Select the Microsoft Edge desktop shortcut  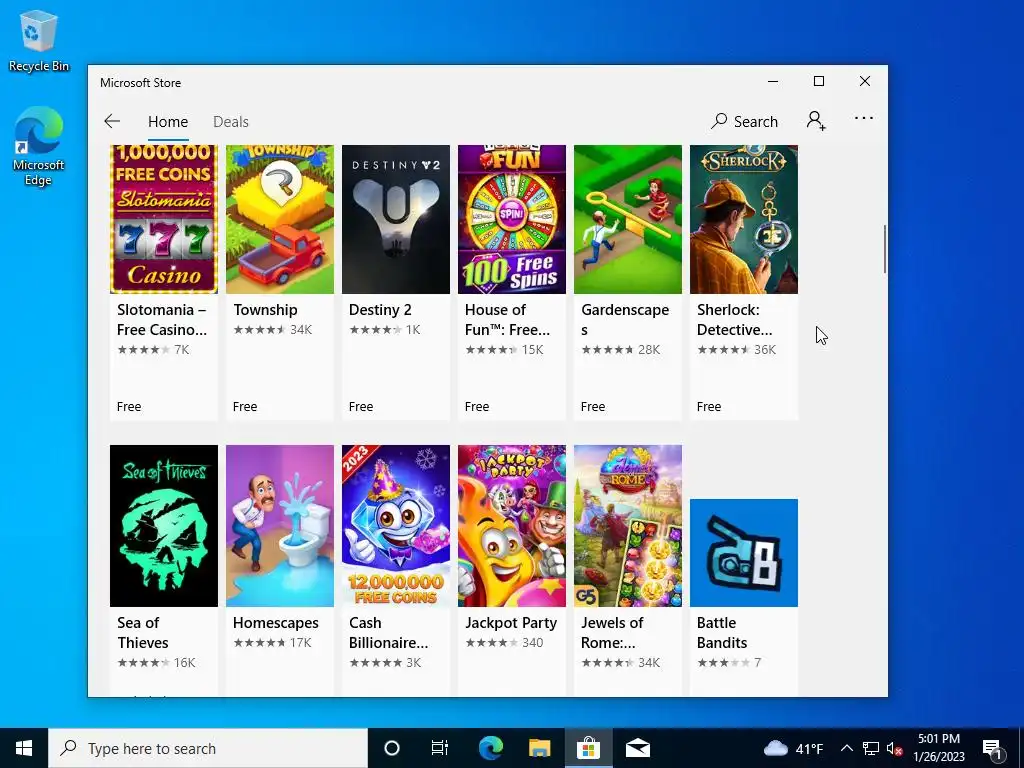pos(39,146)
